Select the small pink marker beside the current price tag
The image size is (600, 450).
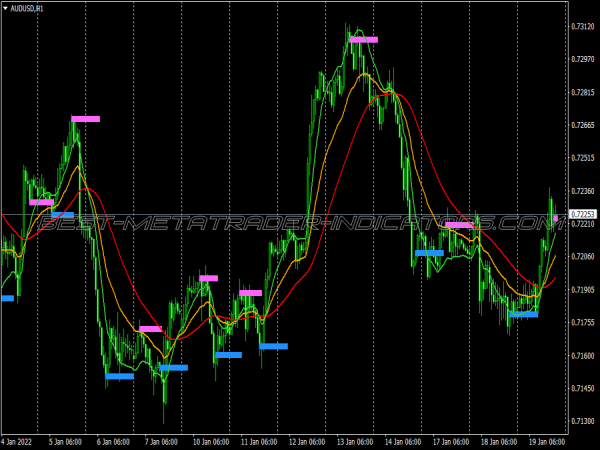pyautogui.click(x=556, y=218)
